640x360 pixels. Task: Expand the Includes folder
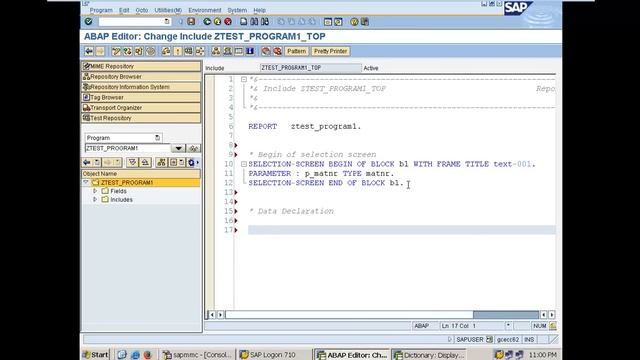(95, 200)
